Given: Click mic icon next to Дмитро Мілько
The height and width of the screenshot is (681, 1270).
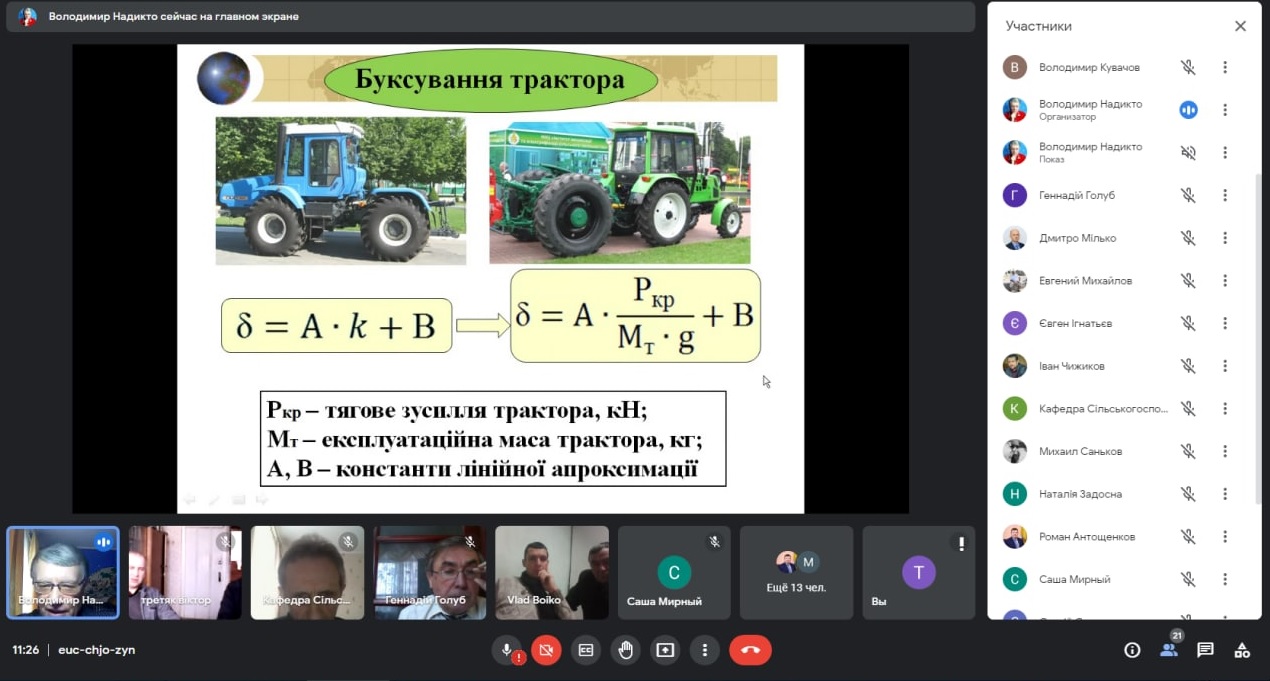Looking at the screenshot, I should pyautogui.click(x=1188, y=238).
